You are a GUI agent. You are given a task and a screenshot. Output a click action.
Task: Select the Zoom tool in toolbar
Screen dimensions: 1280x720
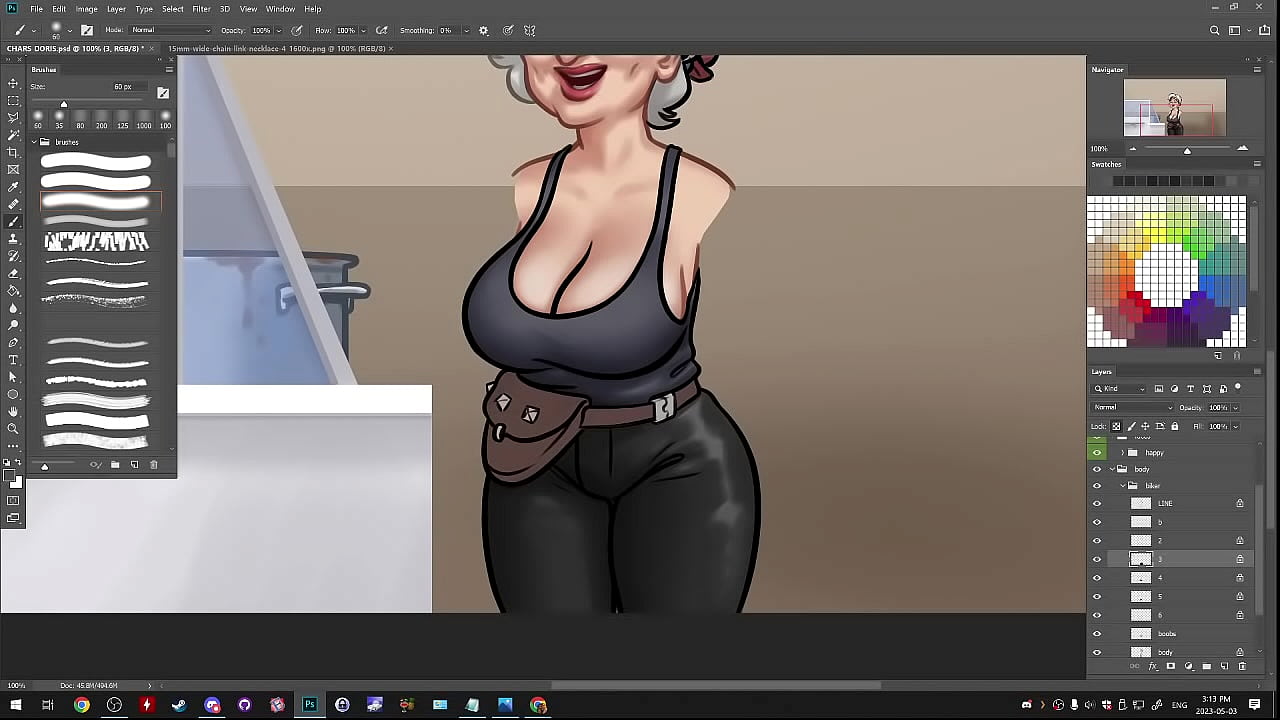pyautogui.click(x=13, y=429)
